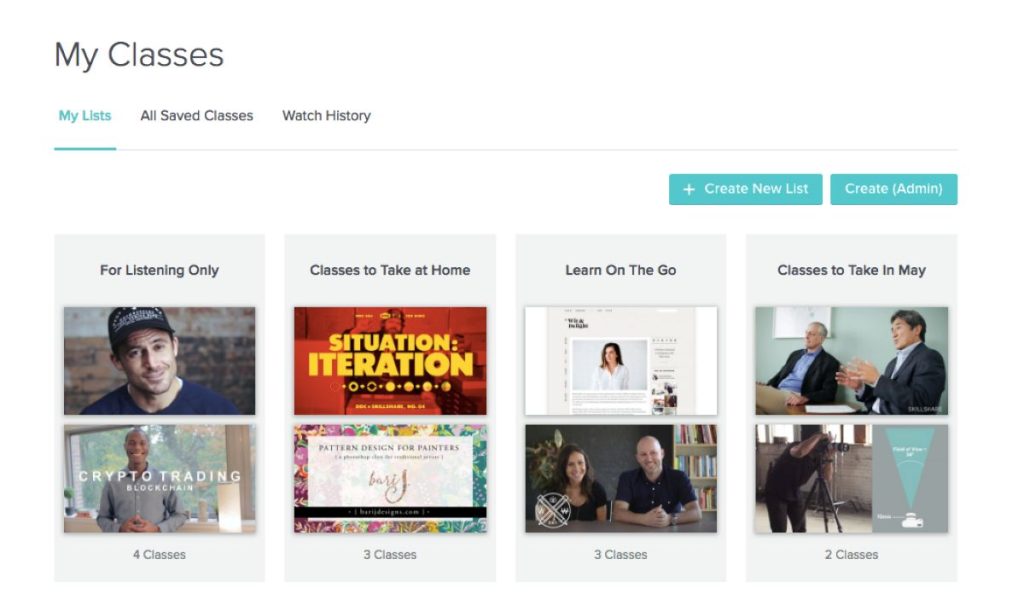Open the Classes to Take at Home list
Image resolution: width=1024 pixels, height=594 pixels.
[390, 269]
